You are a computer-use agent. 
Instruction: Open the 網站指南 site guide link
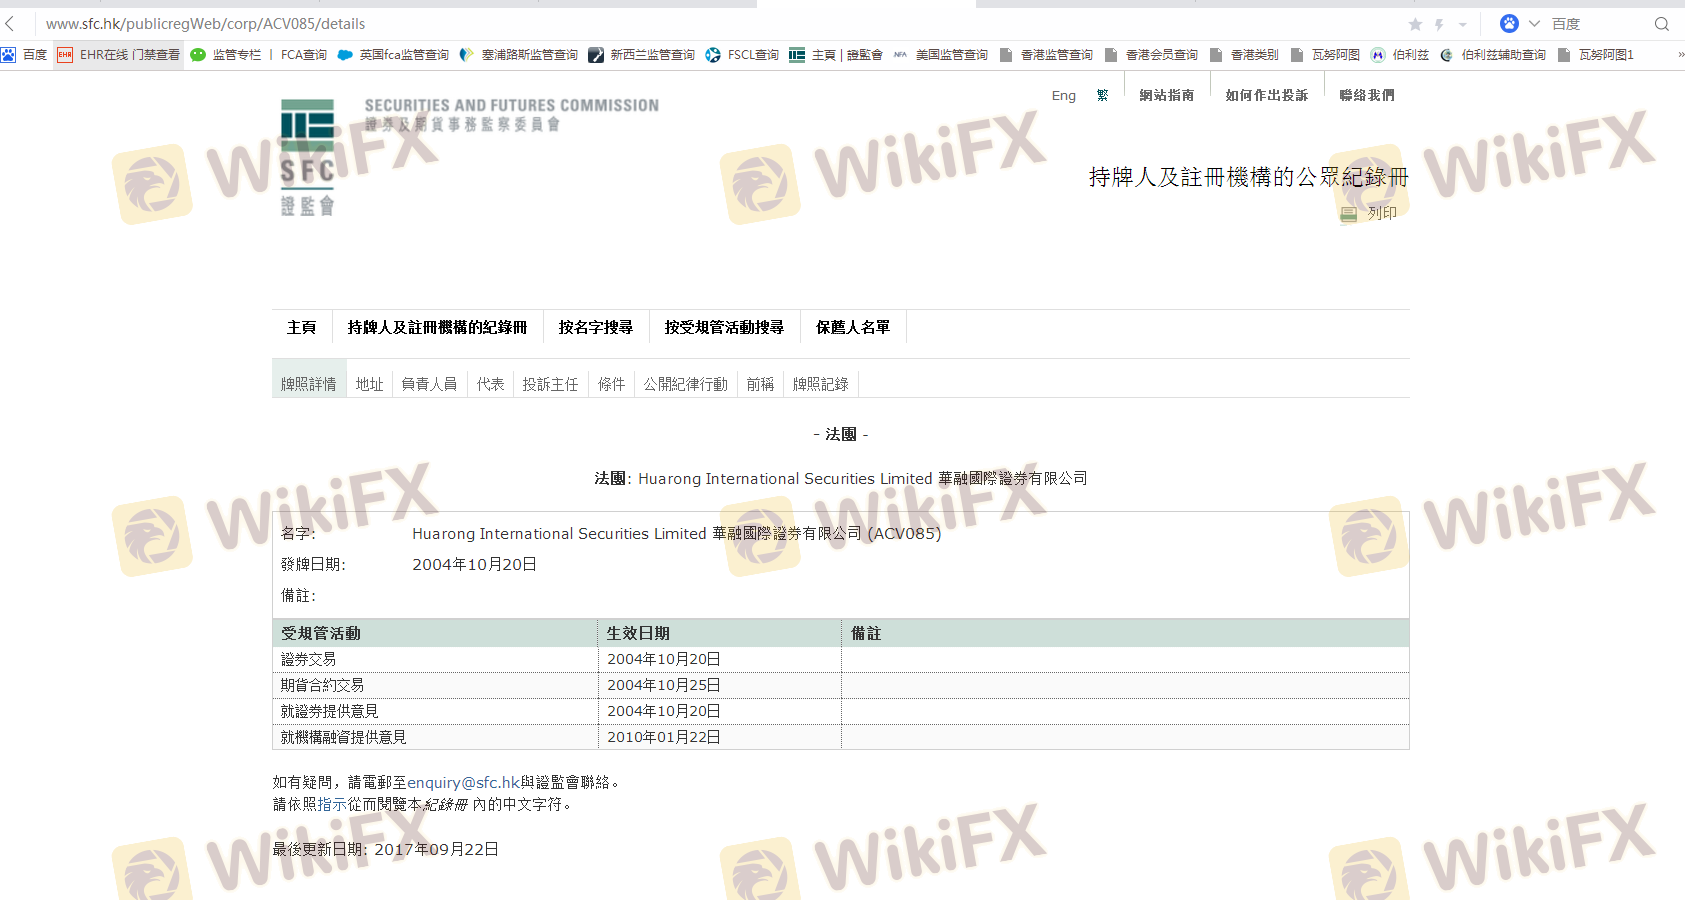click(1167, 96)
